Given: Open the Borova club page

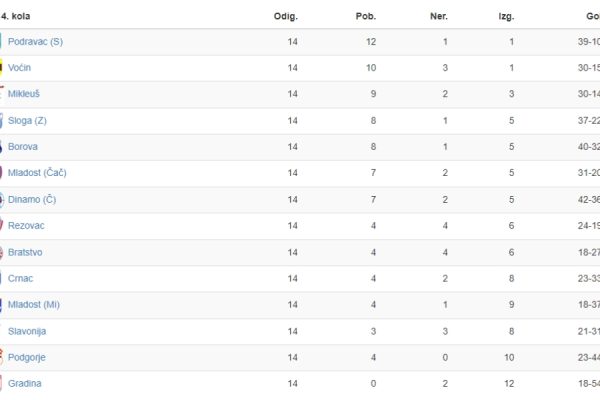Looking at the screenshot, I should coord(23,147).
